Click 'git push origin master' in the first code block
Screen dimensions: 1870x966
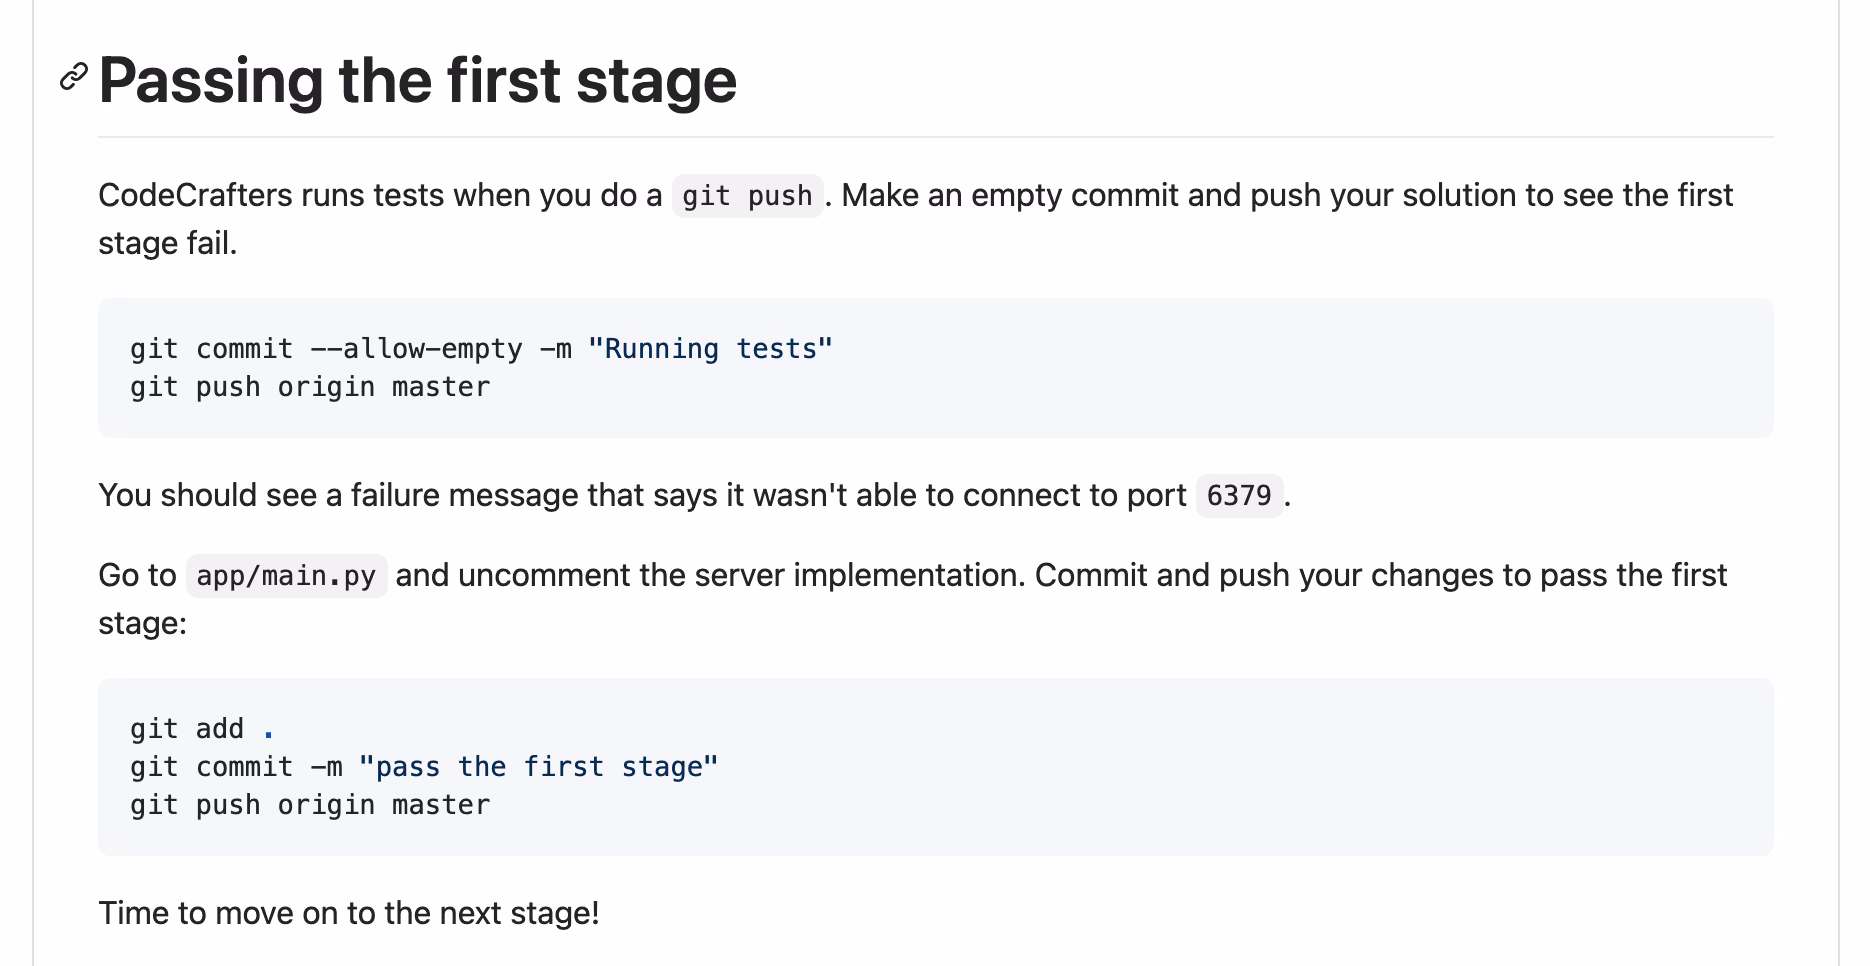click(x=310, y=387)
